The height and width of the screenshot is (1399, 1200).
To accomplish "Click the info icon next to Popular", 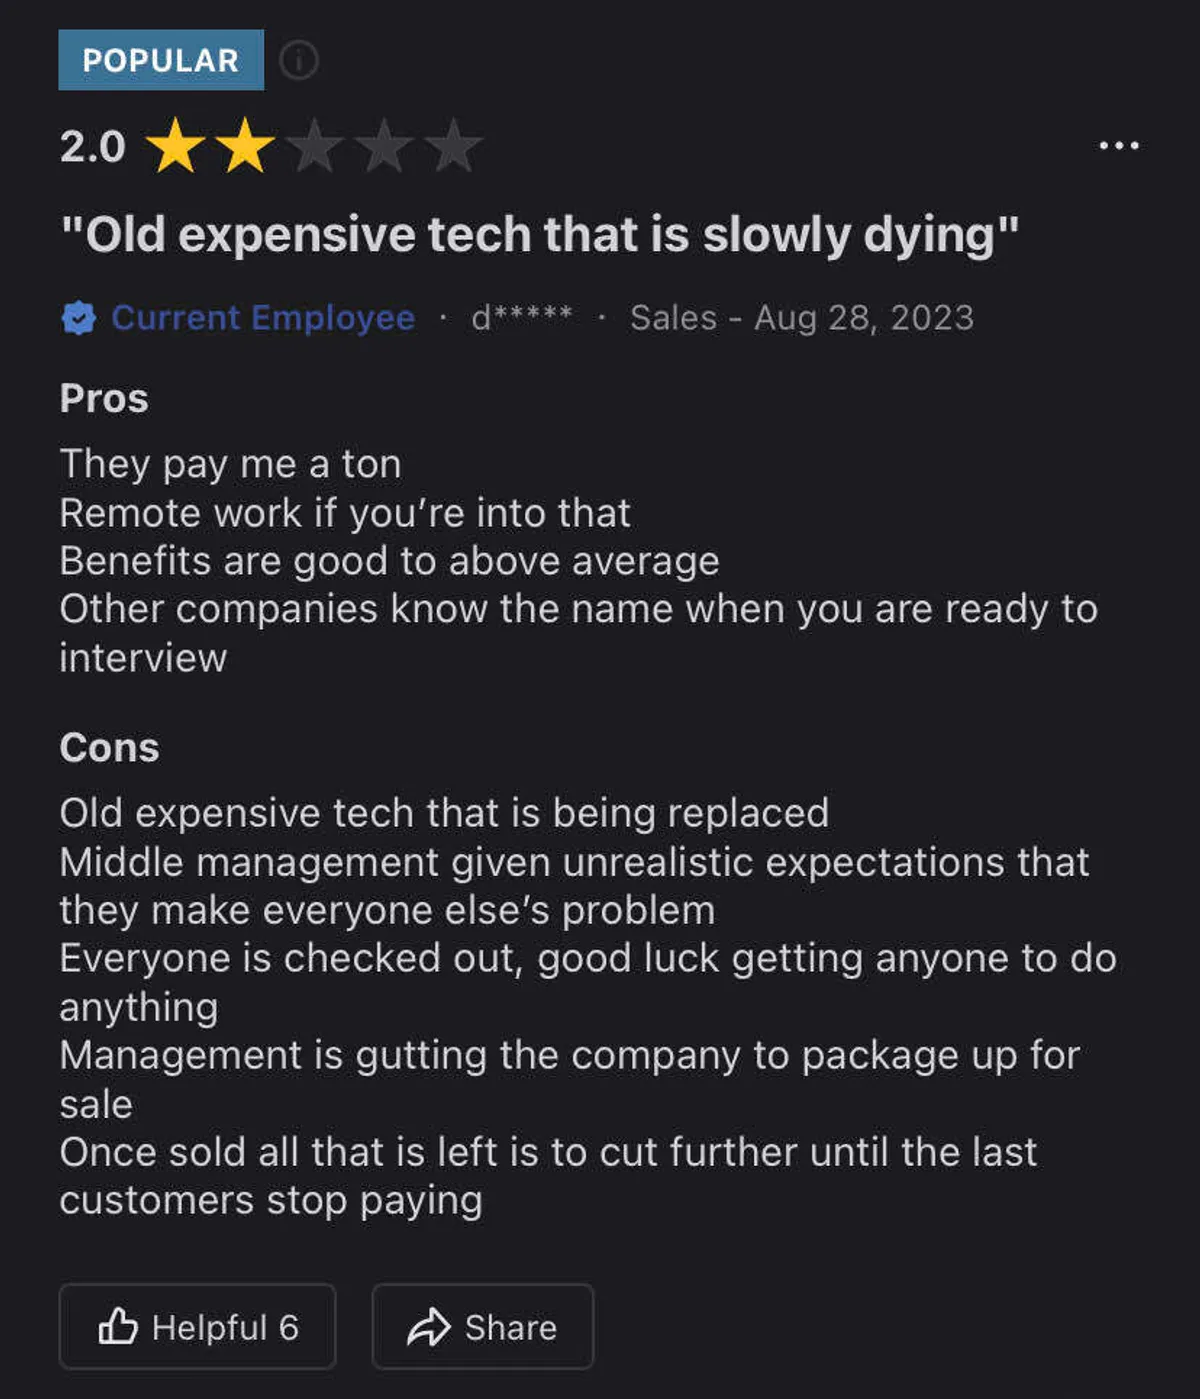I will 298,61.
